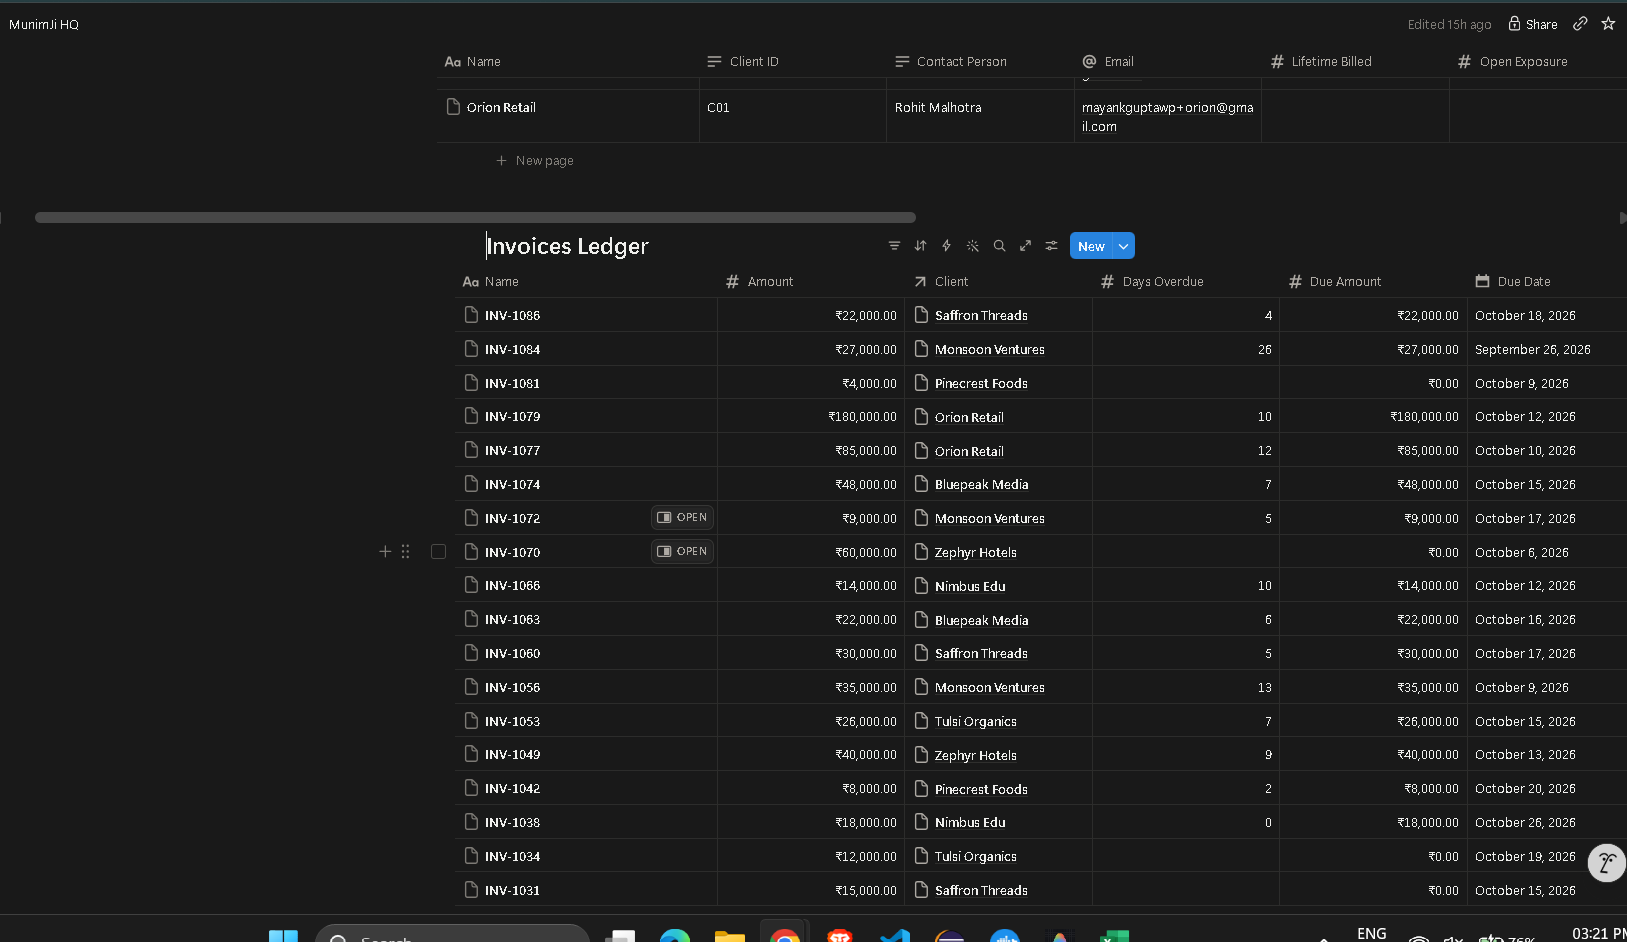The image size is (1627, 942).
Task: Click the AI sparkle icon in toolbar
Action: pyautogui.click(x=972, y=246)
